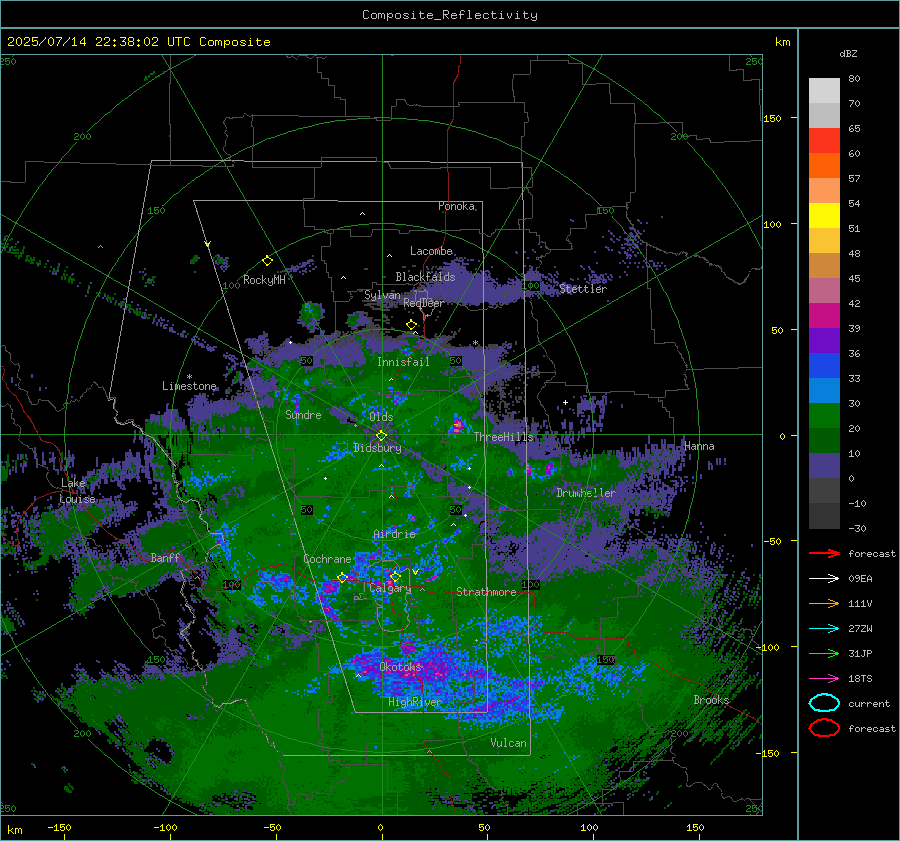
Task: Click the RedDeer city label
Action: tap(424, 303)
